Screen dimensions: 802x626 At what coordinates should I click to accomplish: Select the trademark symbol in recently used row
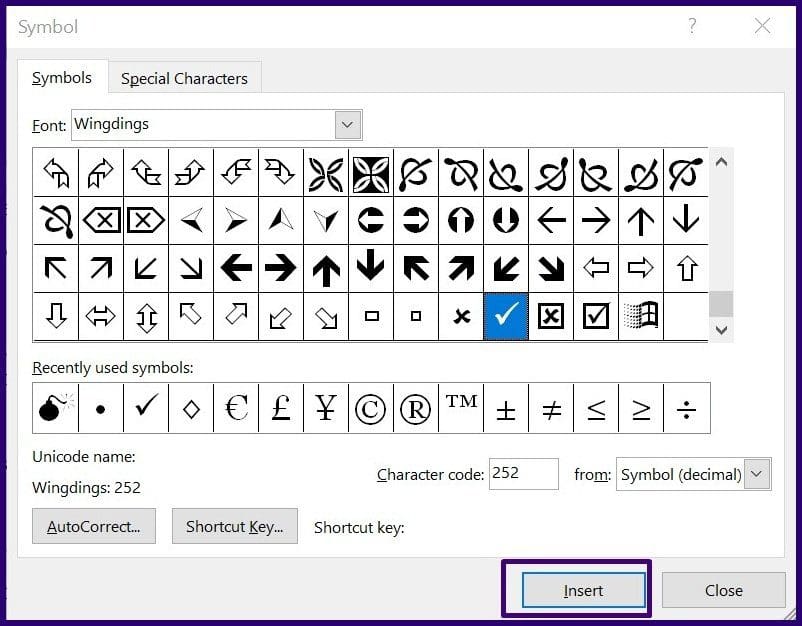click(x=461, y=407)
